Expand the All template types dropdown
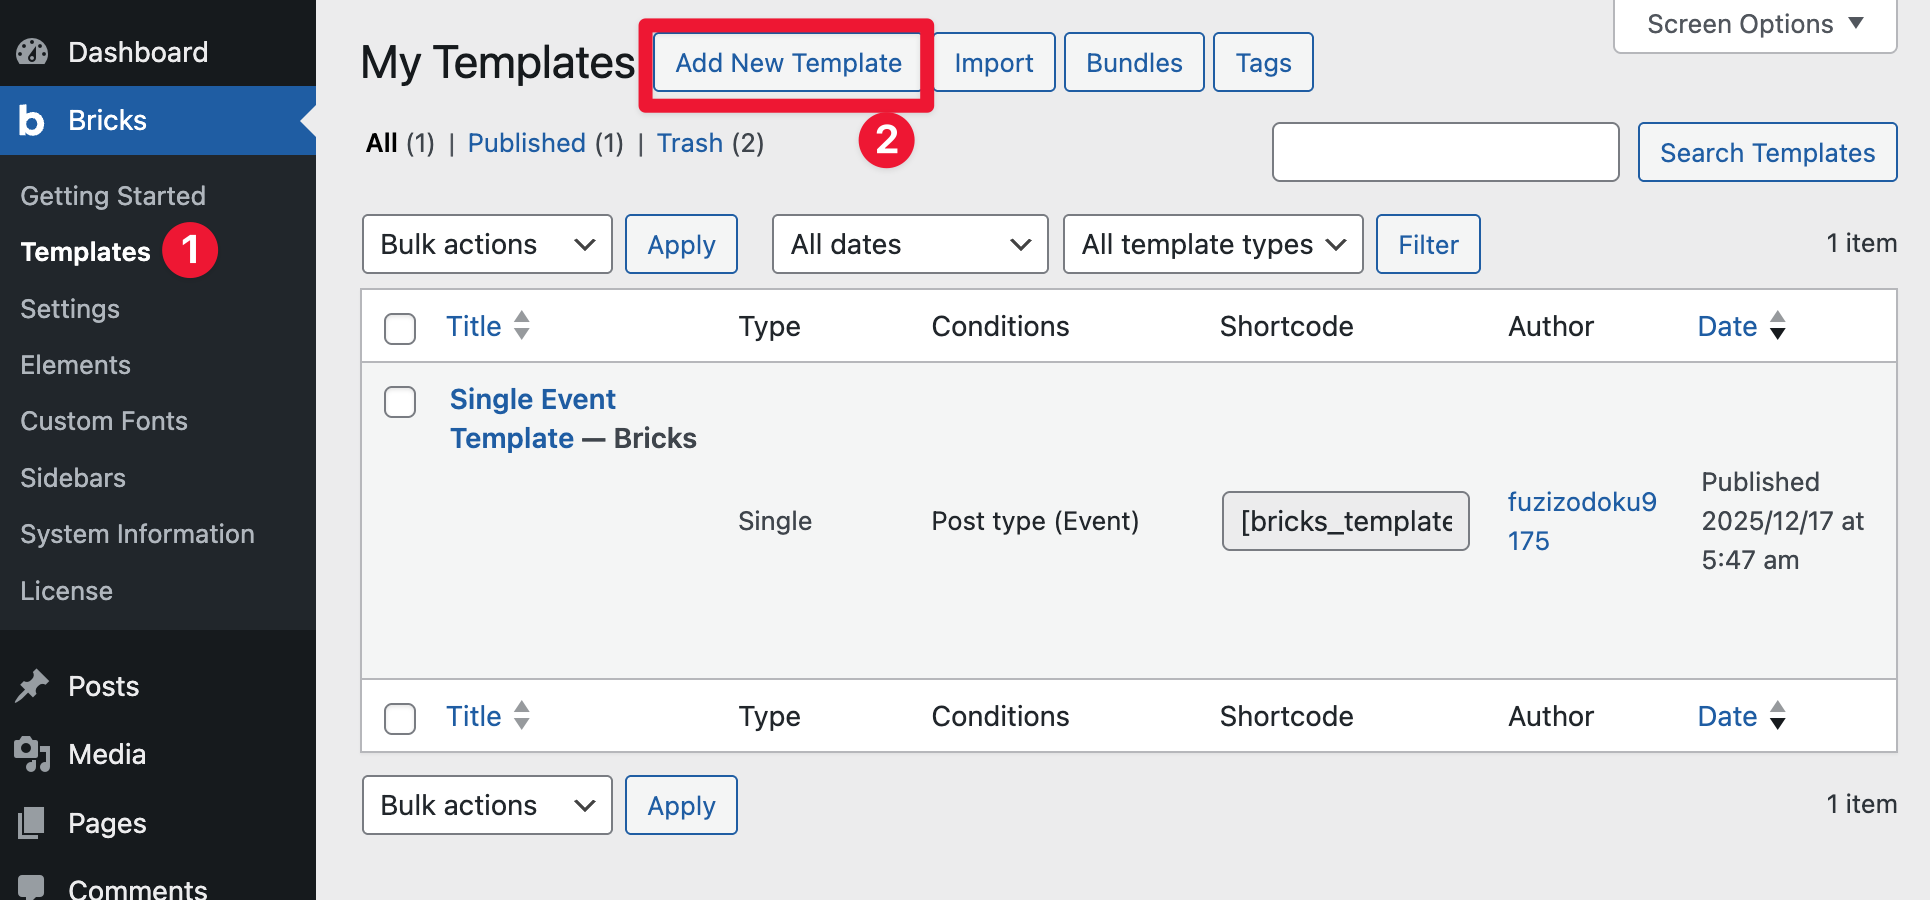The width and height of the screenshot is (1930, 900). click(1213, 244)
